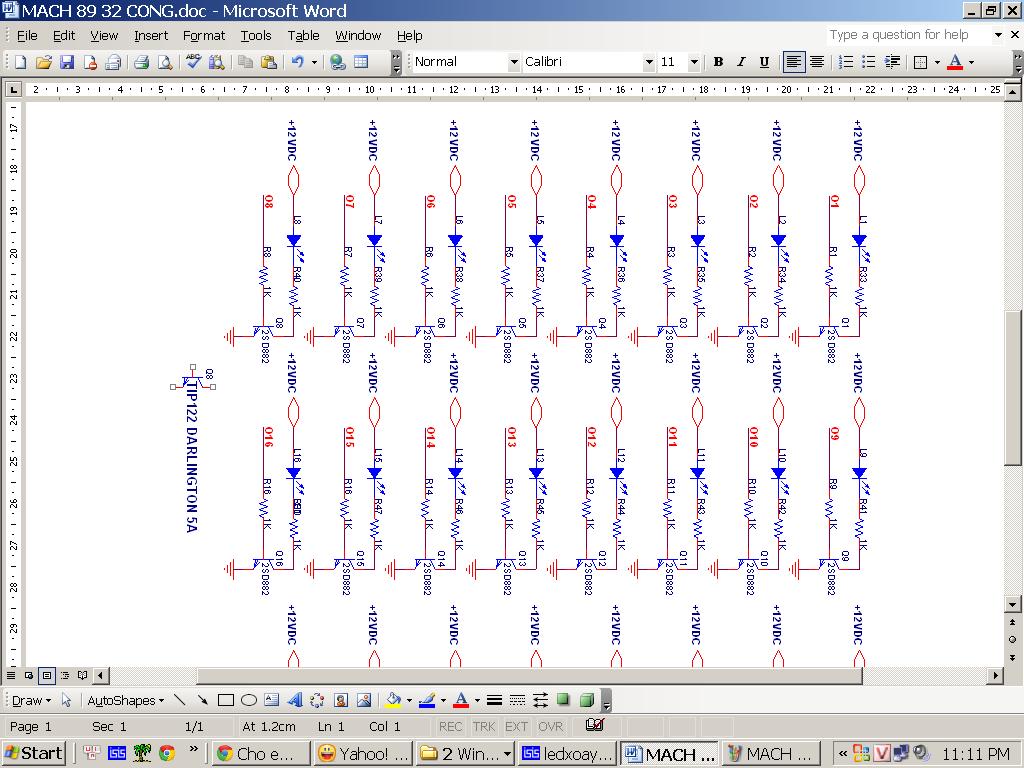This screenshot has width=1024, height=768.
Task: Toggle Underline formatting
Action: pyautogui.click(x=764, y=62)
